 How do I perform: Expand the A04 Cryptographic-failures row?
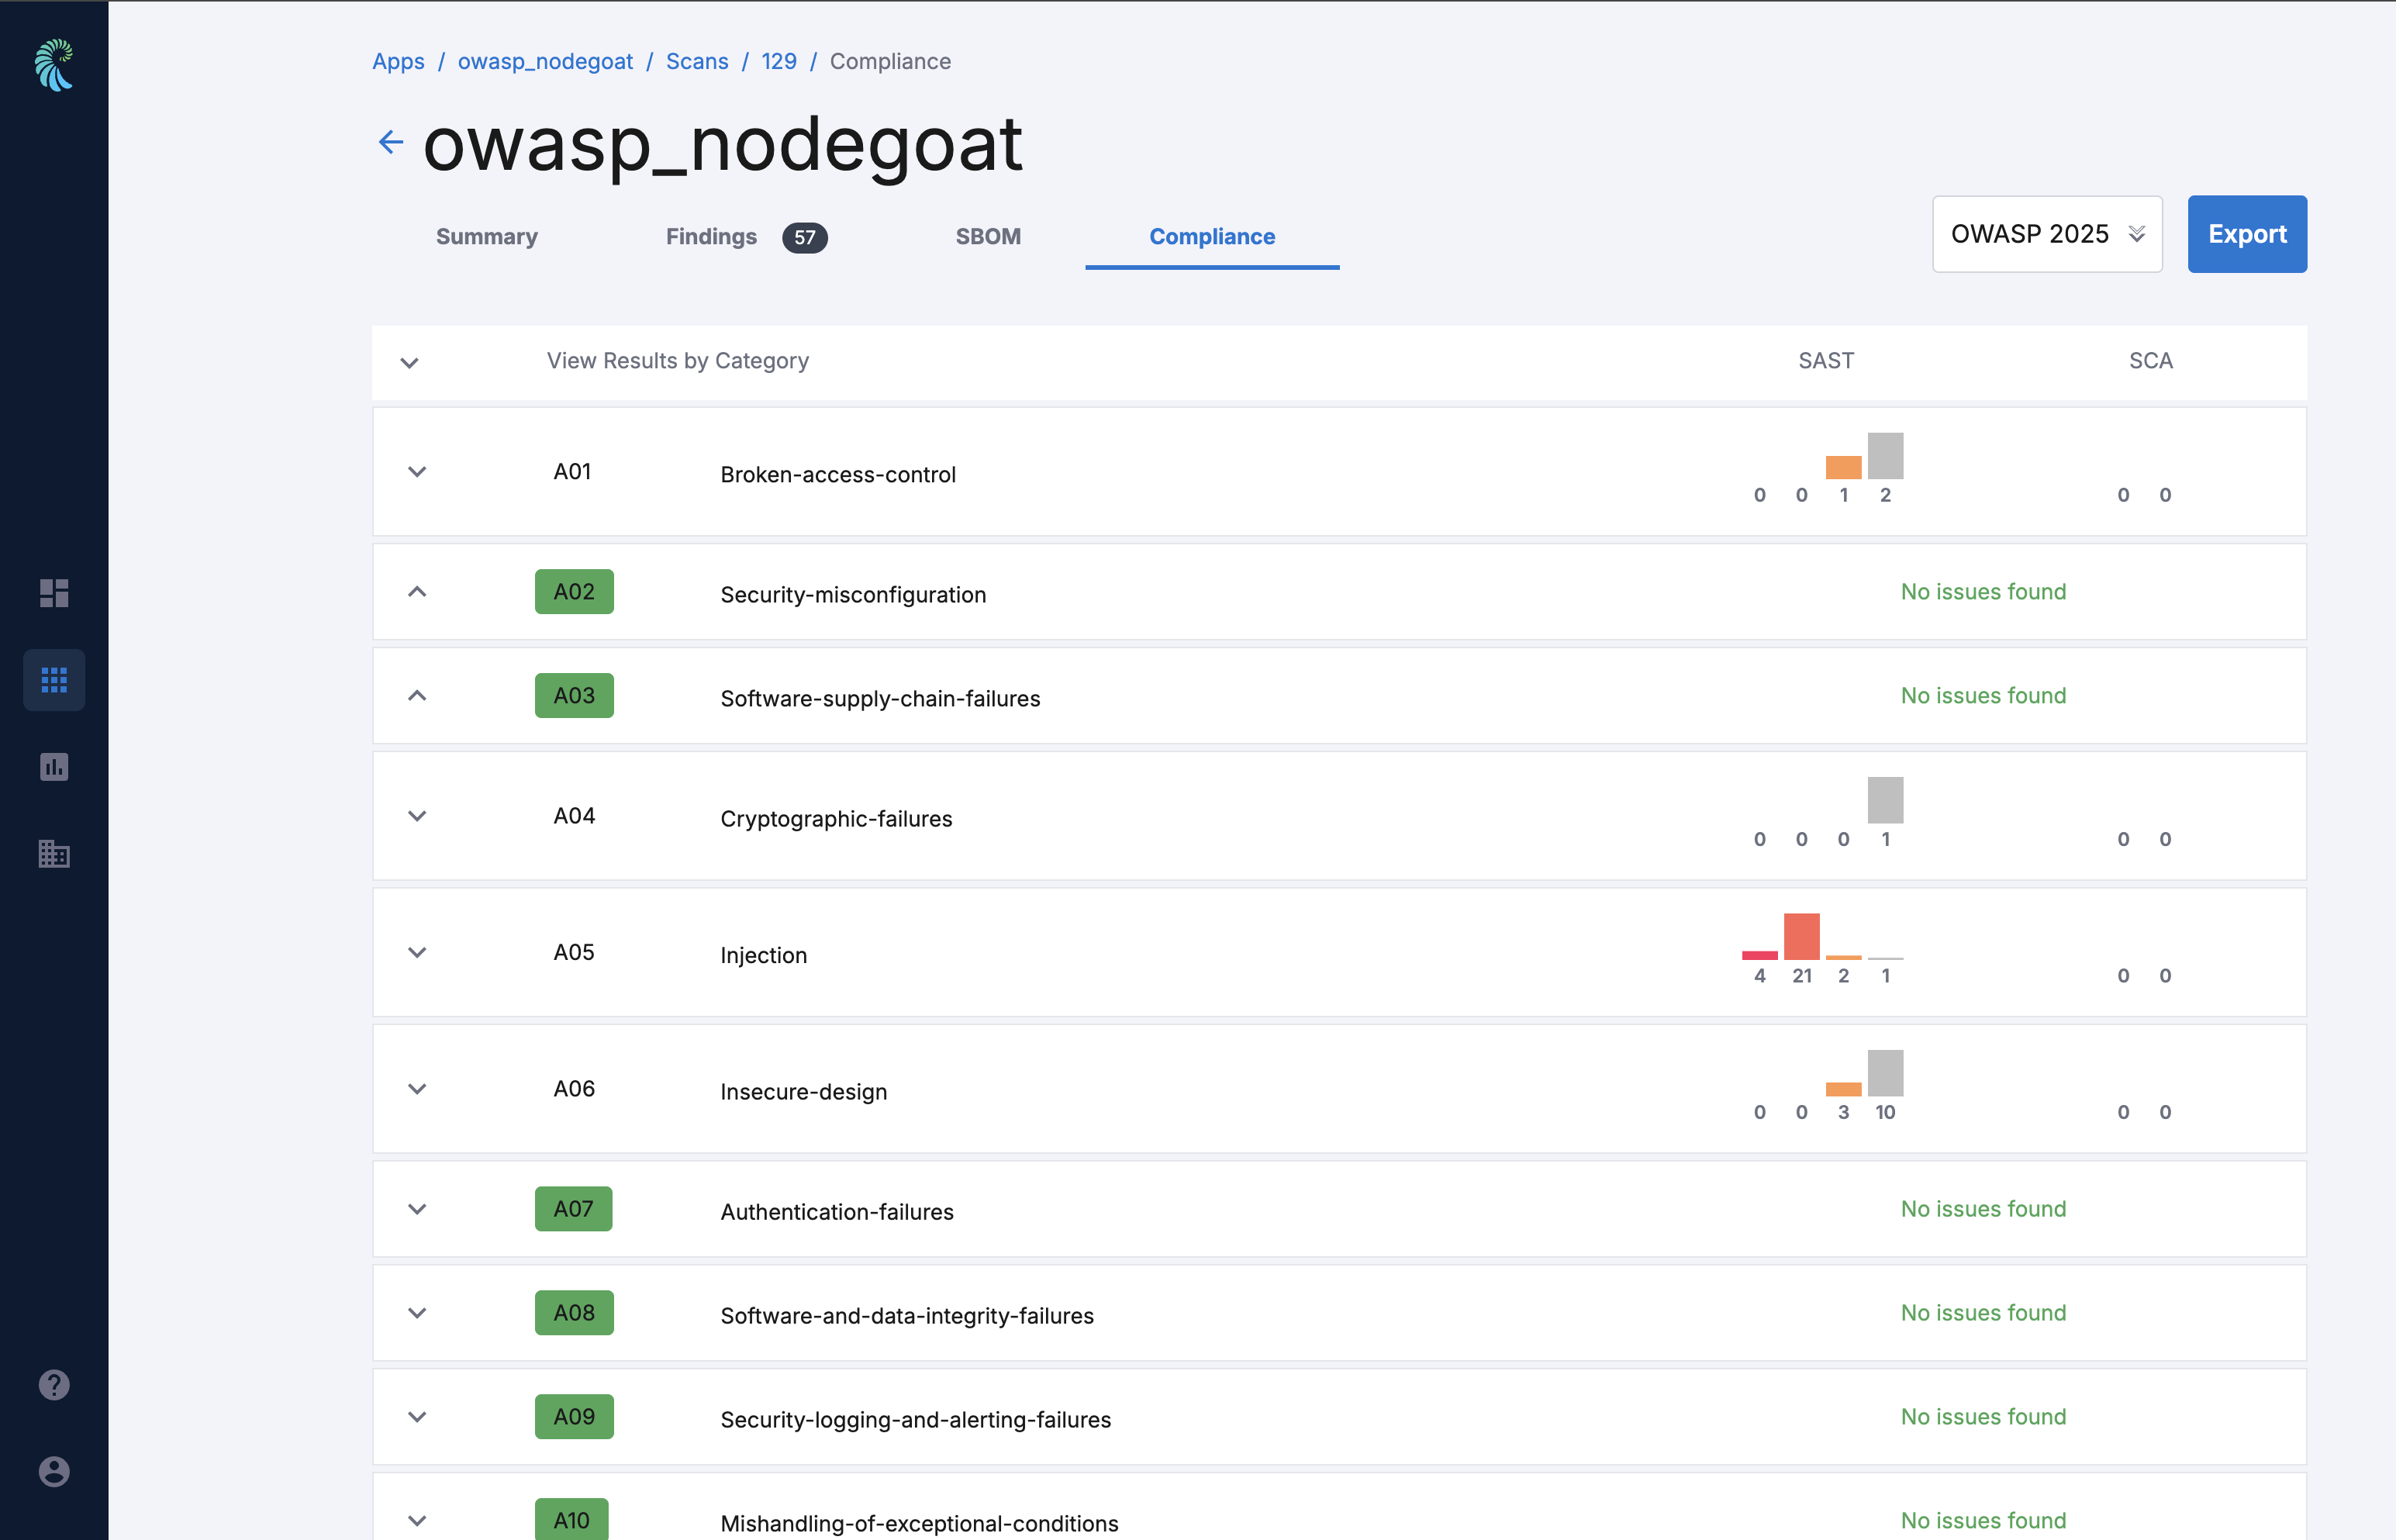[417, 816]
